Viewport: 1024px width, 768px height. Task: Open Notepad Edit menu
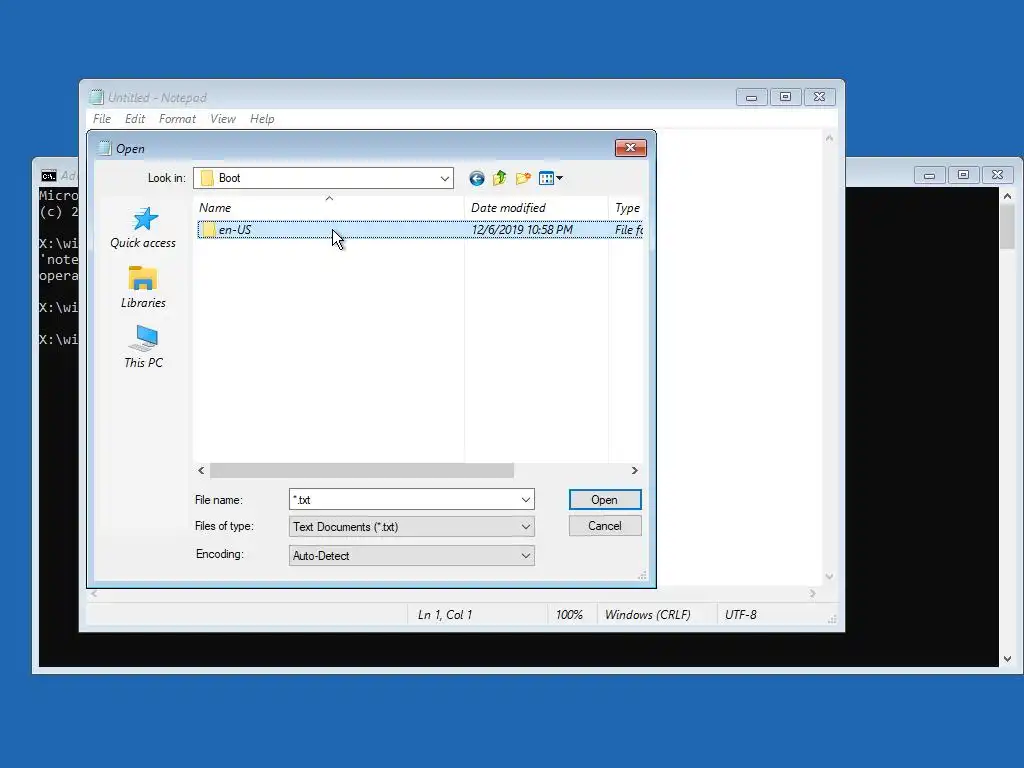(x=135, y=119)
